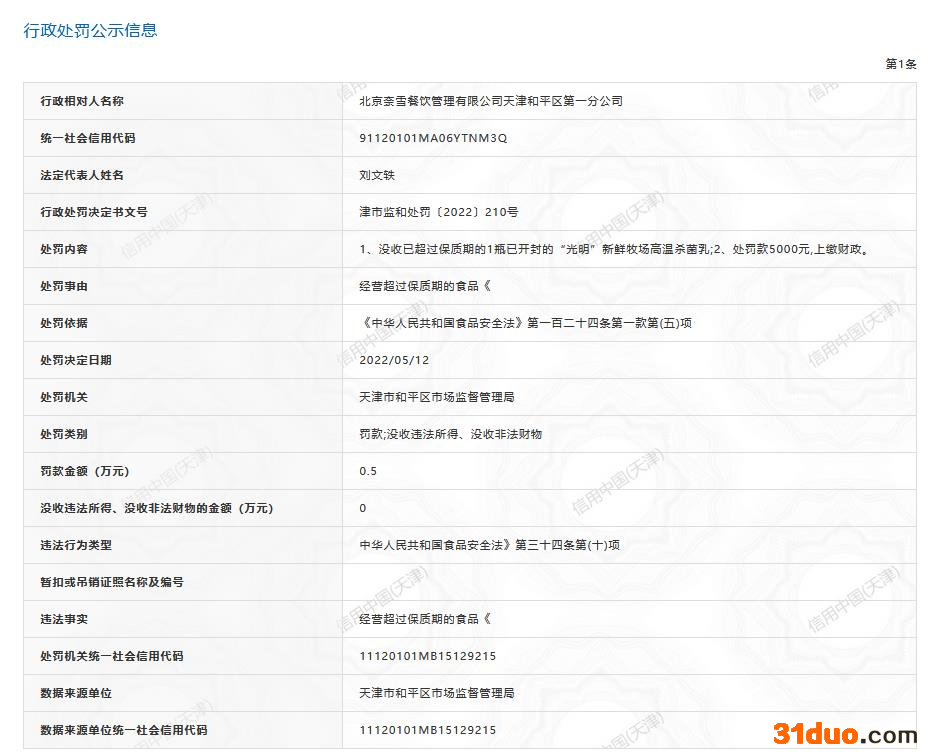Image resolution: width=936 pixels, height=756 pixels.
Task: Click the 数据来源单位 row authority name
Action: coord(436,693)
